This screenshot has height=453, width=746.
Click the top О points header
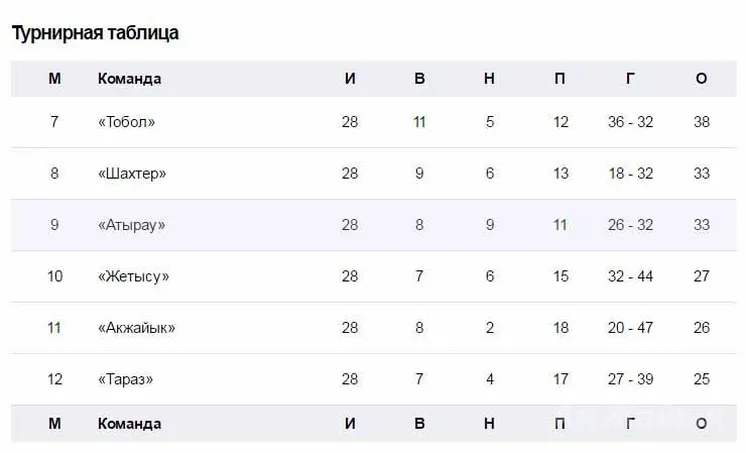[701, 79]
